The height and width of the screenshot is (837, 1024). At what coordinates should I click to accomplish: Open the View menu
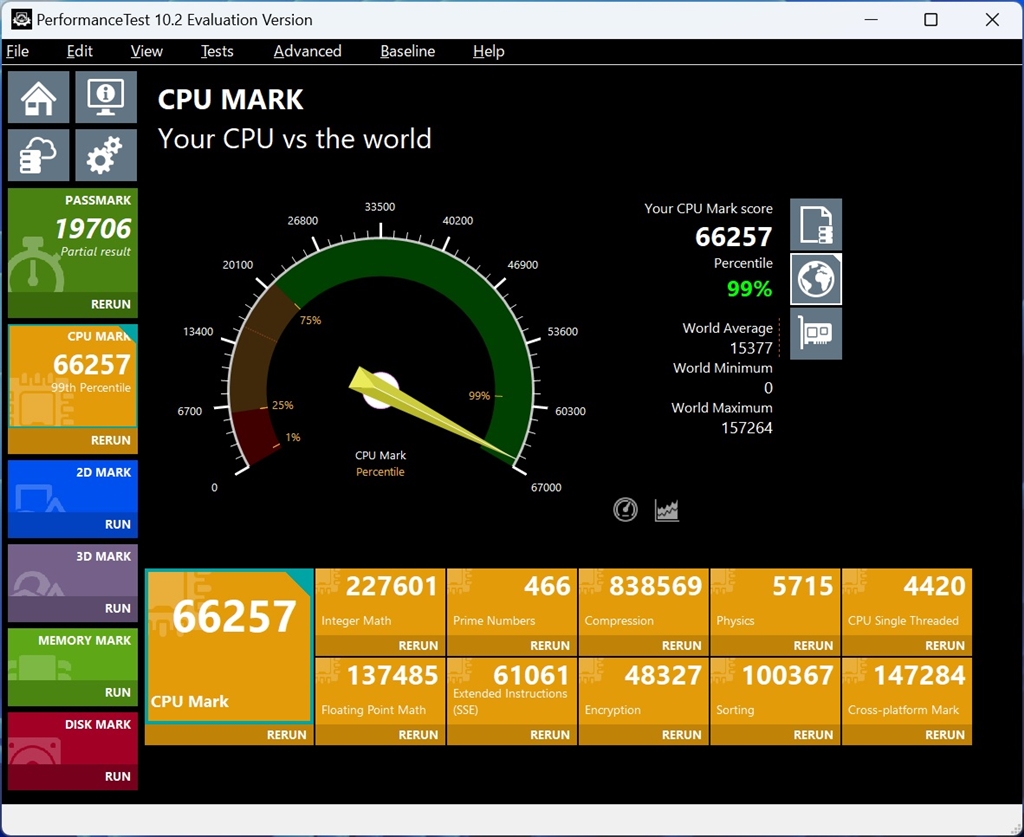pyautogui.click(x=146, y=51)
